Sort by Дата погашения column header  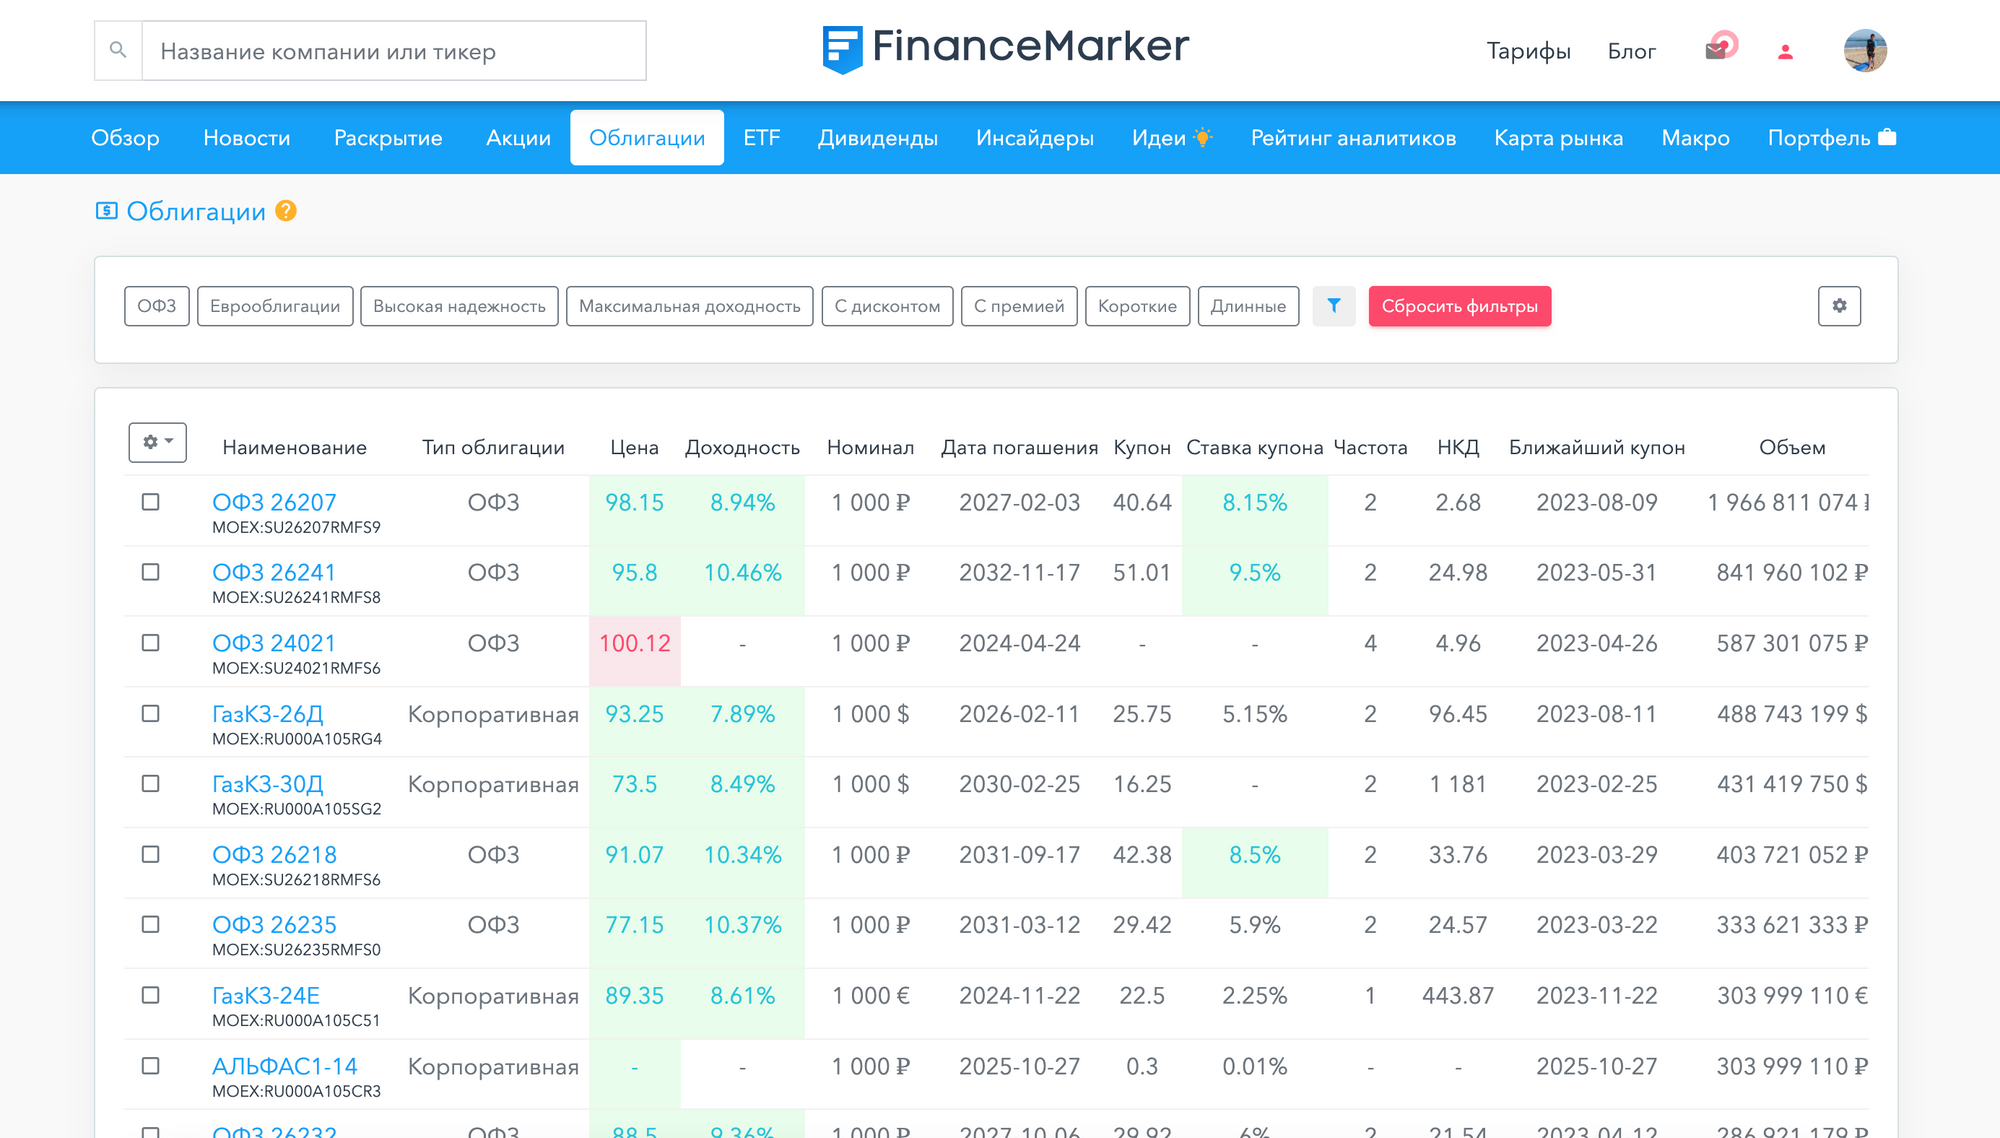1019,447
